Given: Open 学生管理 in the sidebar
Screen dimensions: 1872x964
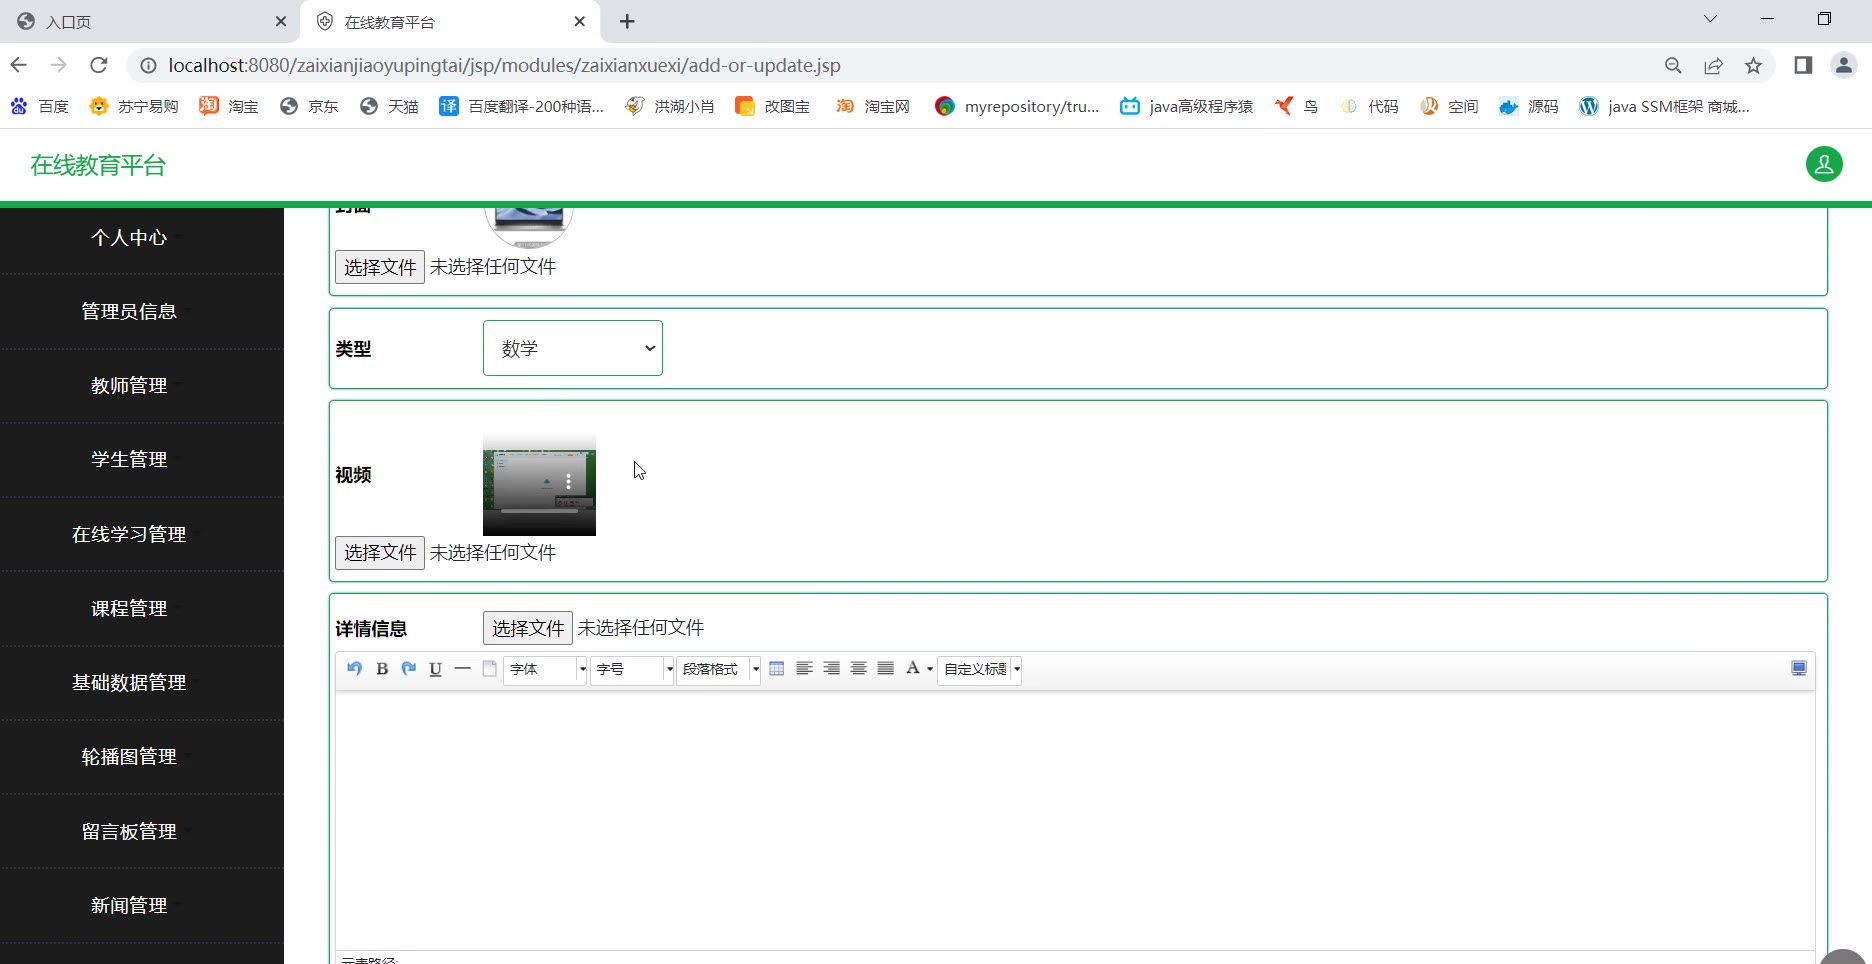Looking at the screenshot, I should coord(129,459).
